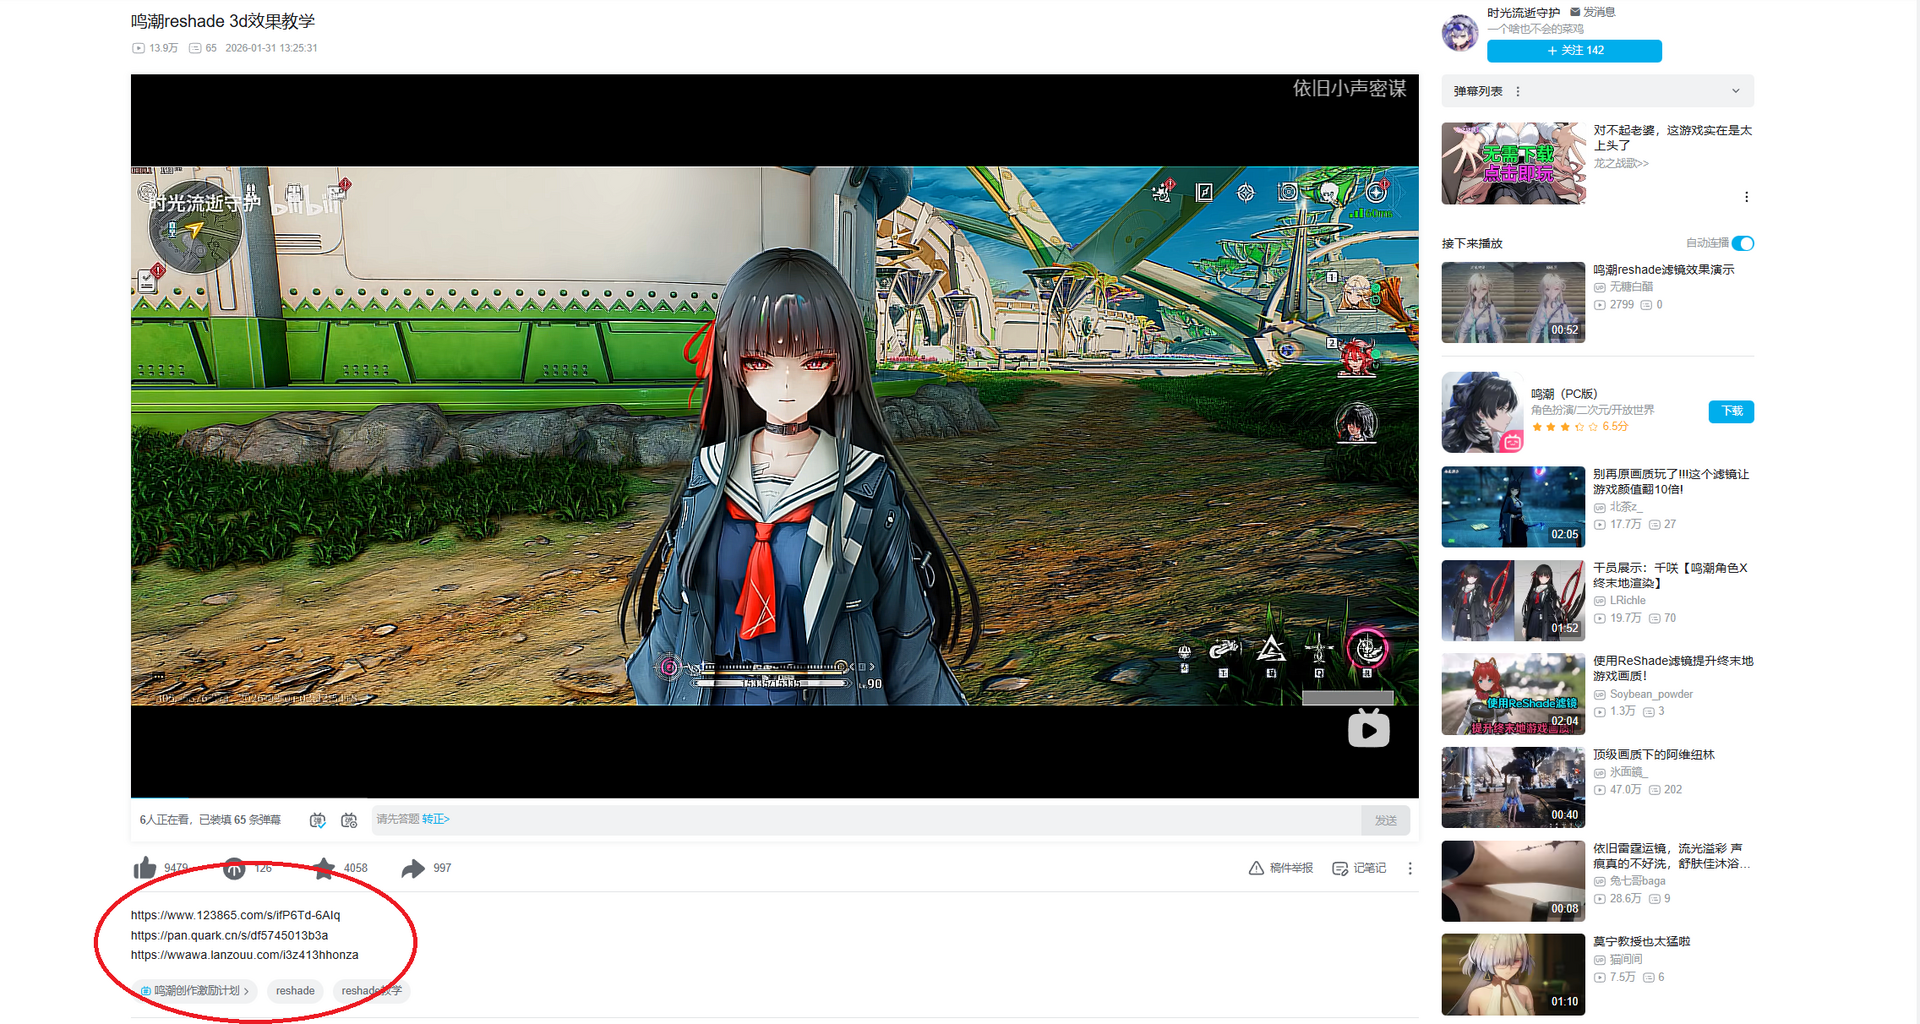Toggle danmaku display icon below the video
Screen dimensions: 1920x1024
click(318, 820)
